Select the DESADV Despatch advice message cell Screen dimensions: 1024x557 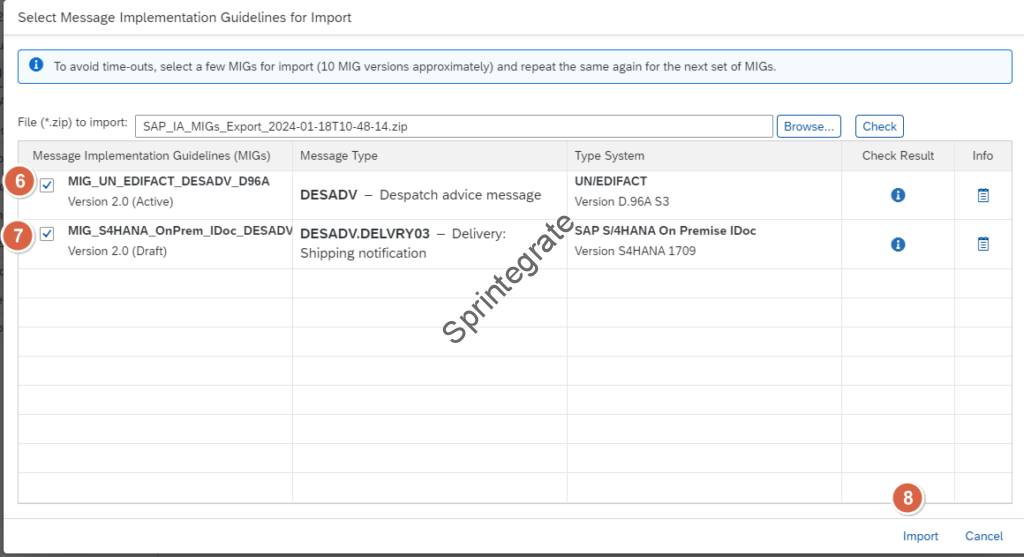(420, 195)
